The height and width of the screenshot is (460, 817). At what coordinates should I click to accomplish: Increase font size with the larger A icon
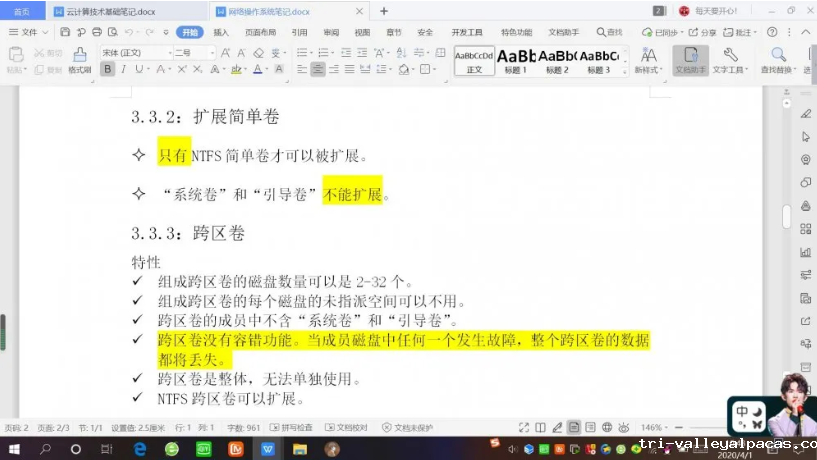[x=226, y=53]
